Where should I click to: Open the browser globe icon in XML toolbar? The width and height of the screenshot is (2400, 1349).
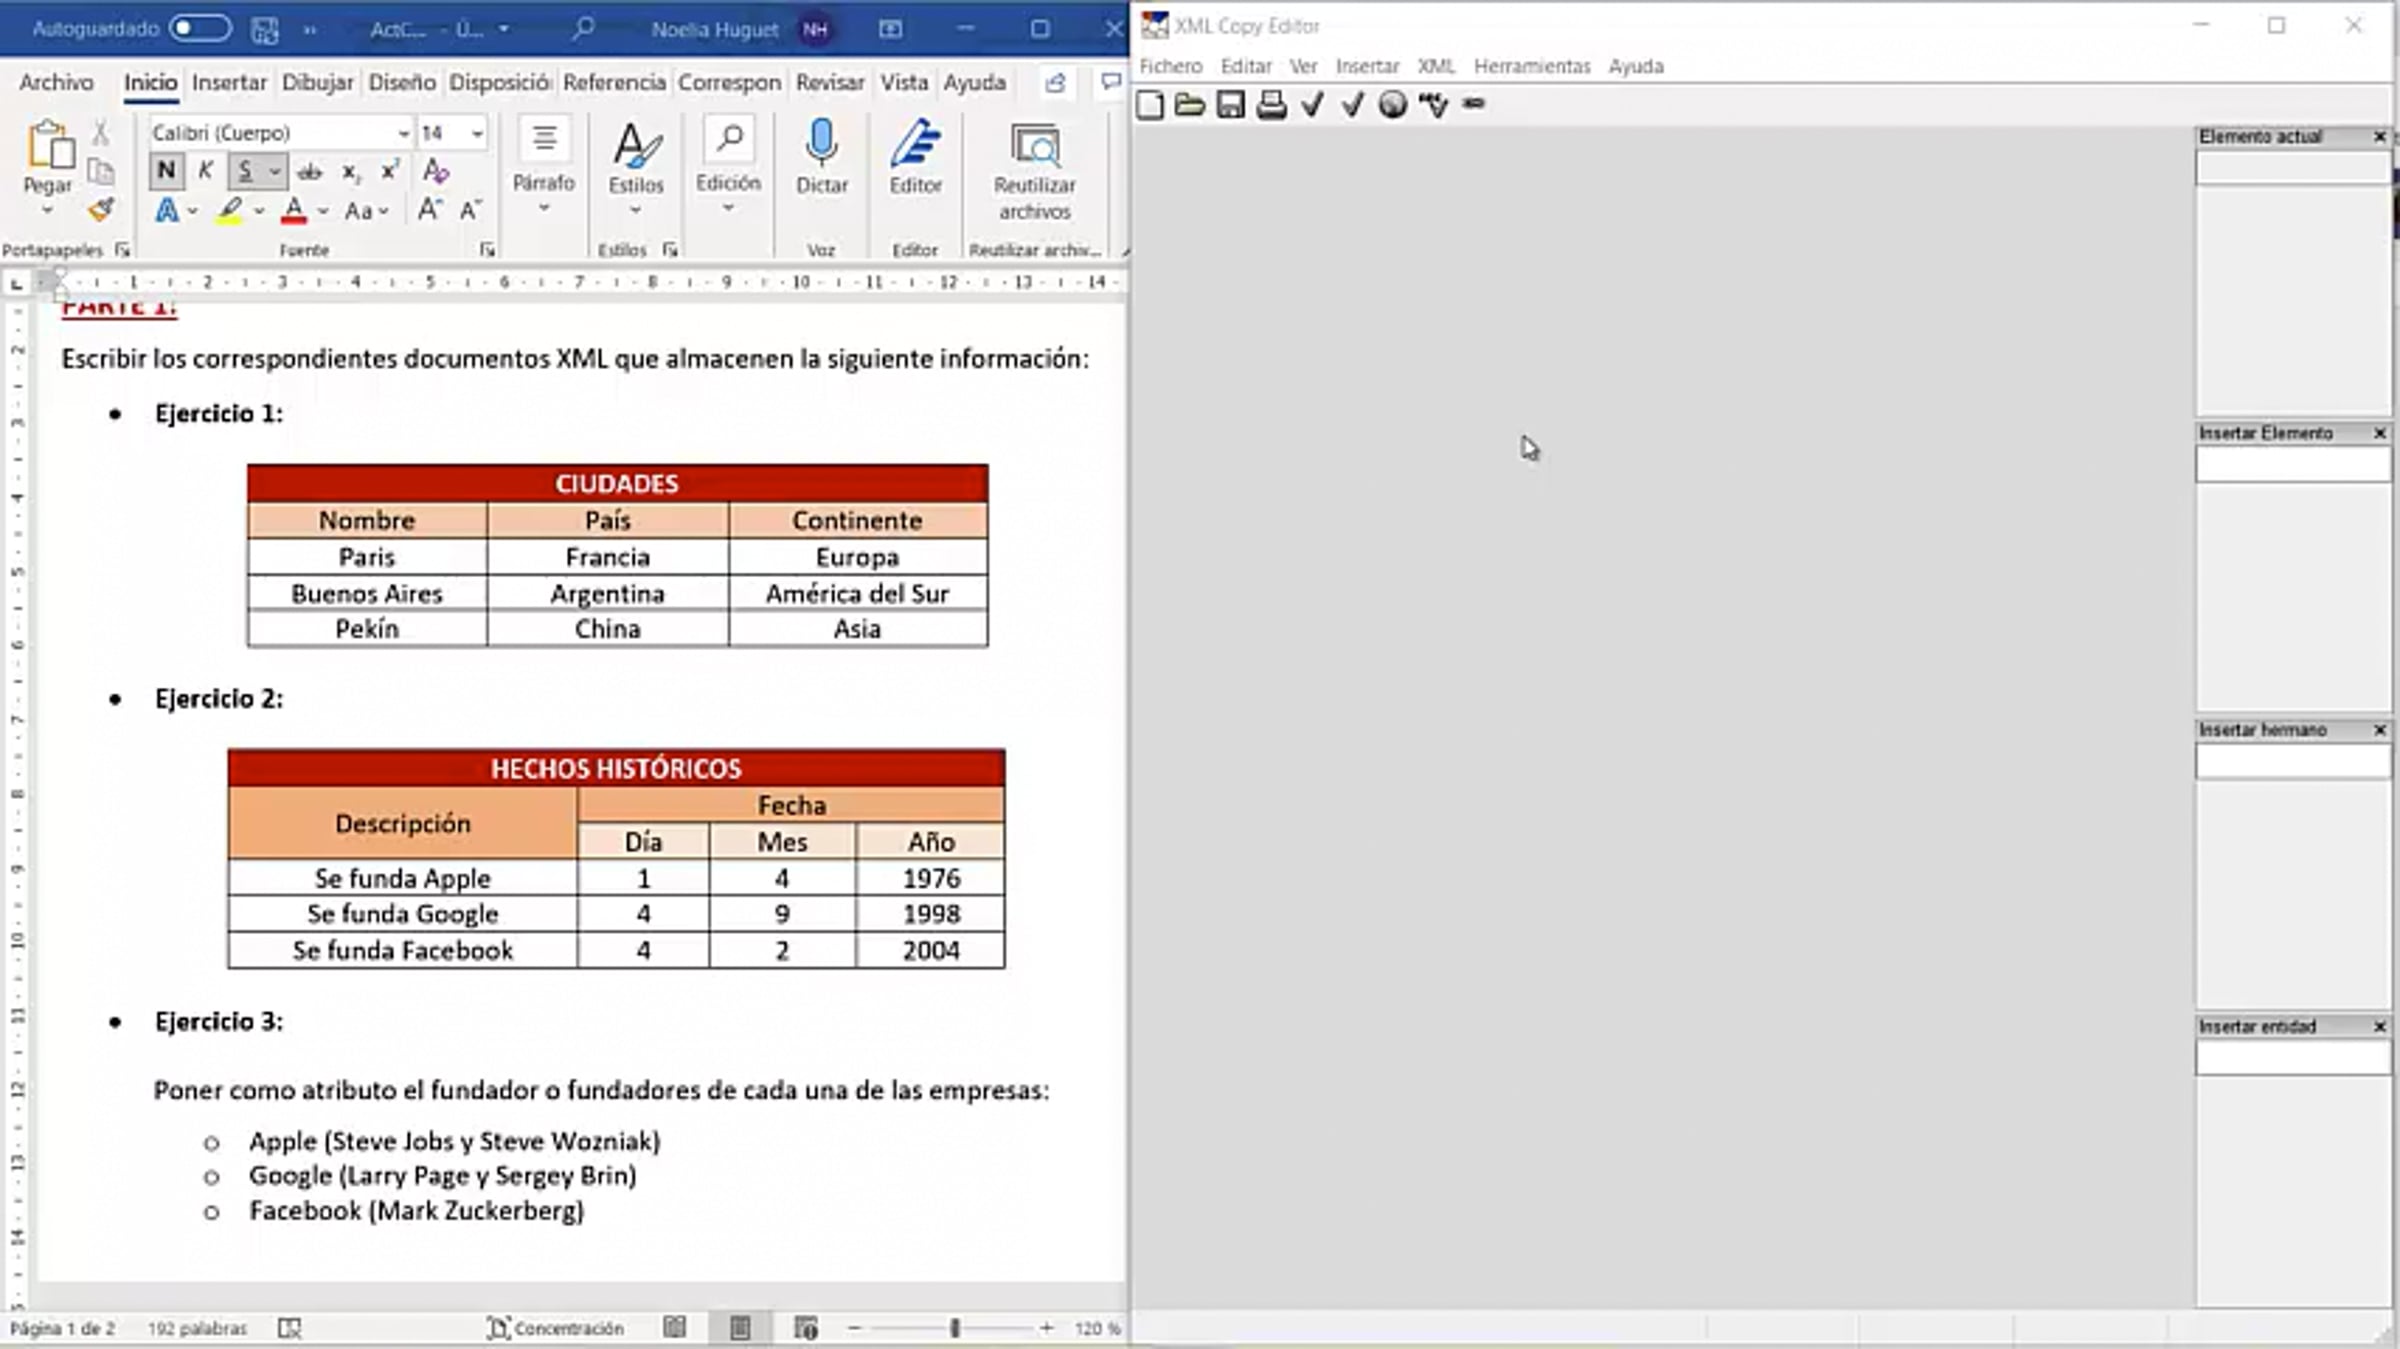1392,104
